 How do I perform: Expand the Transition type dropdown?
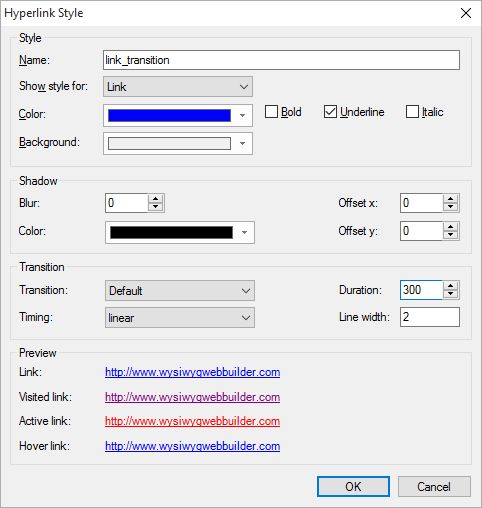180,291
